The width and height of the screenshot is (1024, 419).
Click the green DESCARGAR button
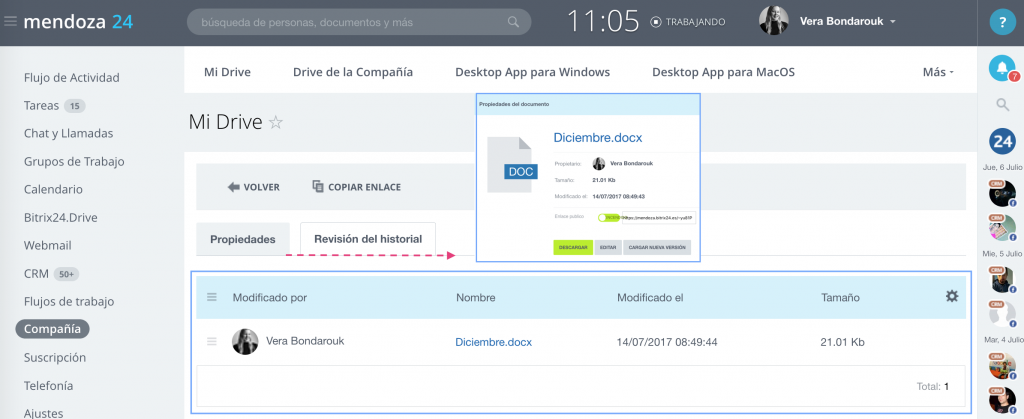coord(573,248)
